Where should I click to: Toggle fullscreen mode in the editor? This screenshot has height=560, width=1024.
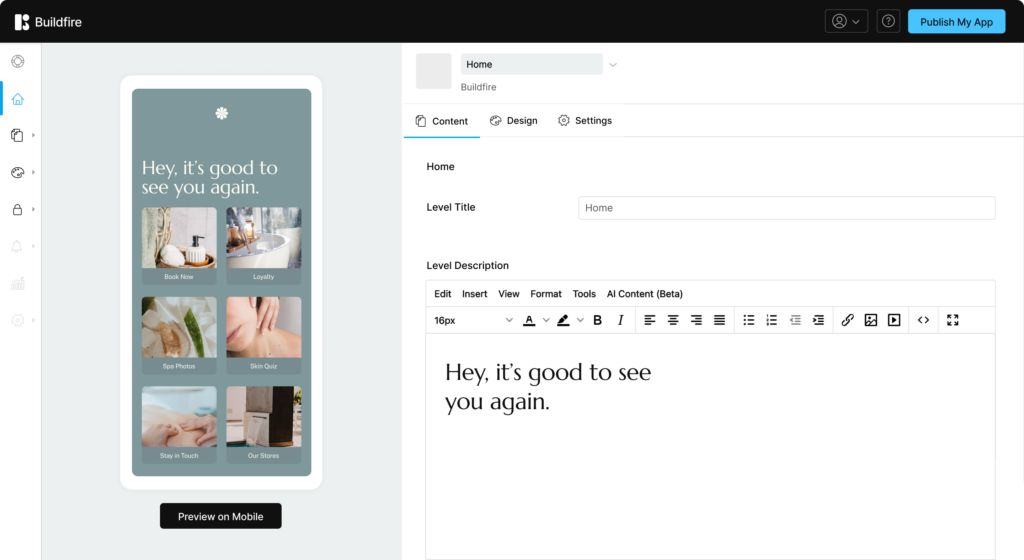953,320
